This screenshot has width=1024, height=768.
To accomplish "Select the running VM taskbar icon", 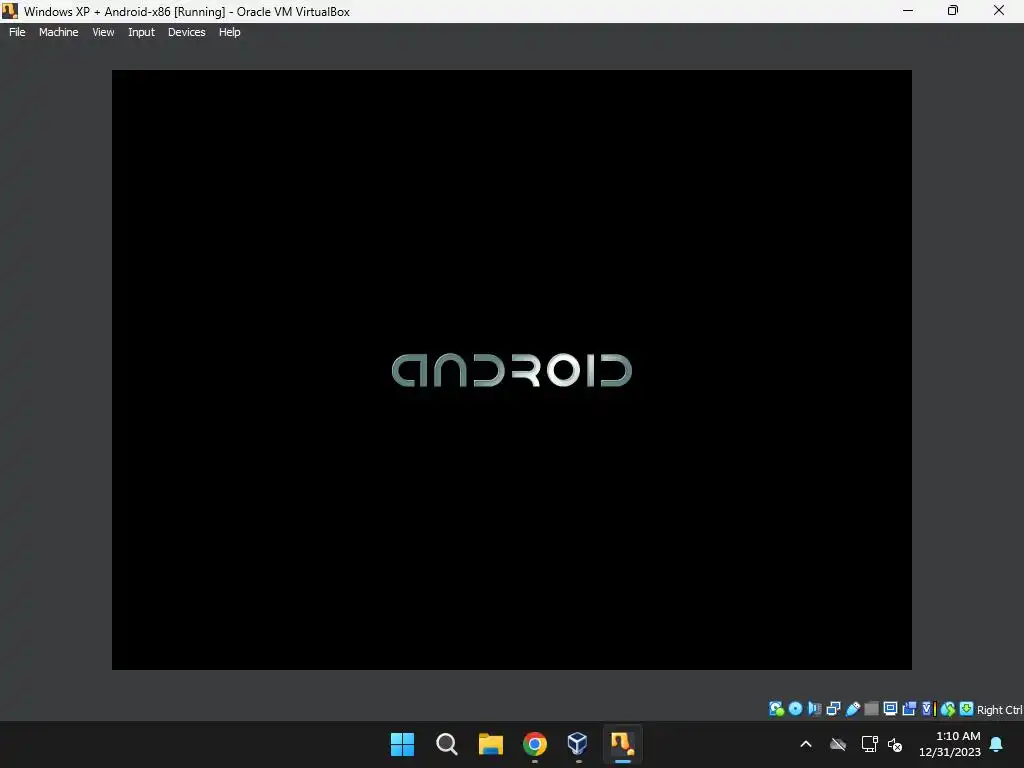I will coord(622,744).
